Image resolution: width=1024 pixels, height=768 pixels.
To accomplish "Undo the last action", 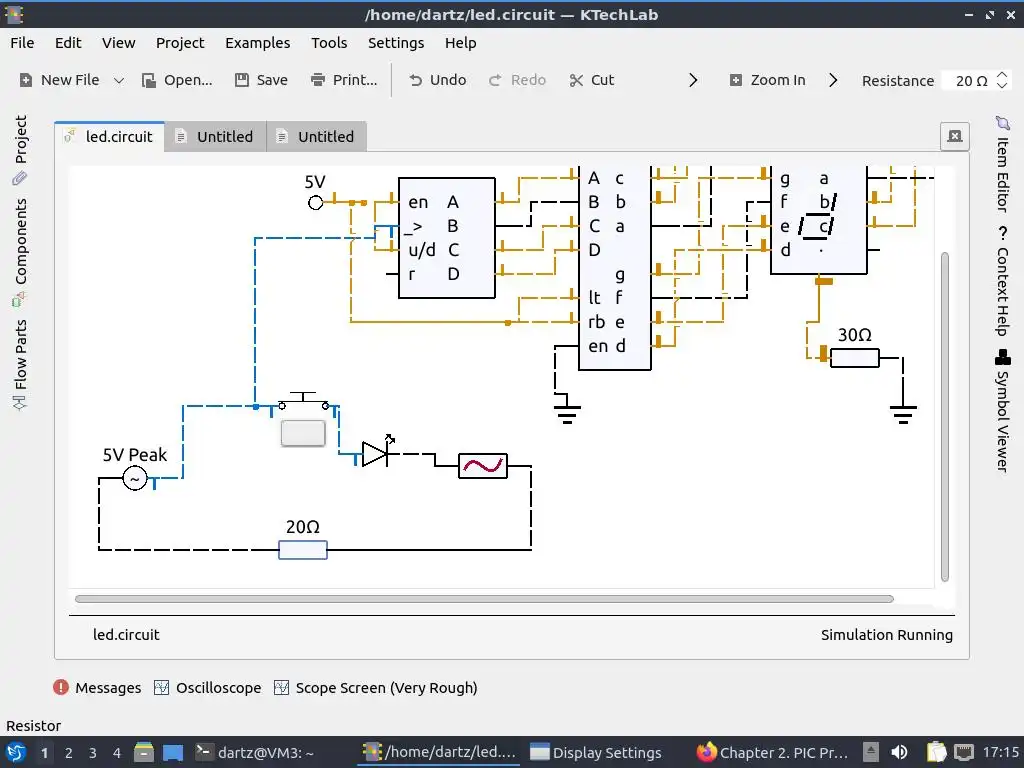I will (438, 80).
